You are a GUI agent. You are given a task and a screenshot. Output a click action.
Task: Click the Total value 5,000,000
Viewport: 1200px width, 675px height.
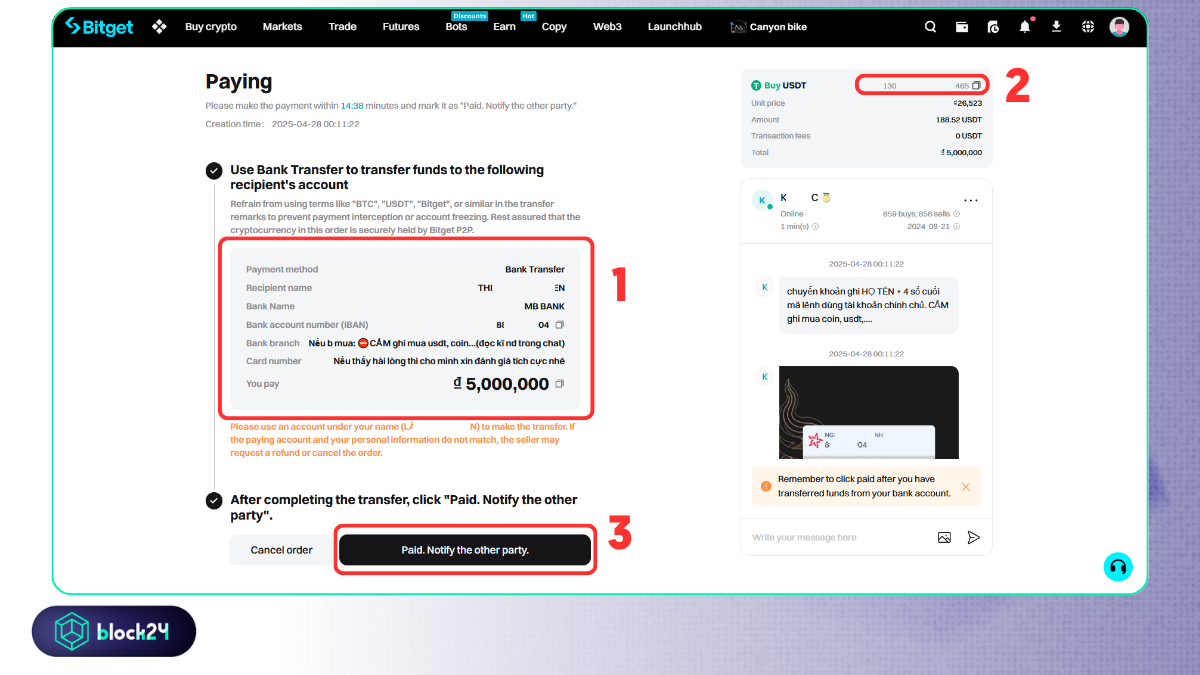click(x=962, y=153)
